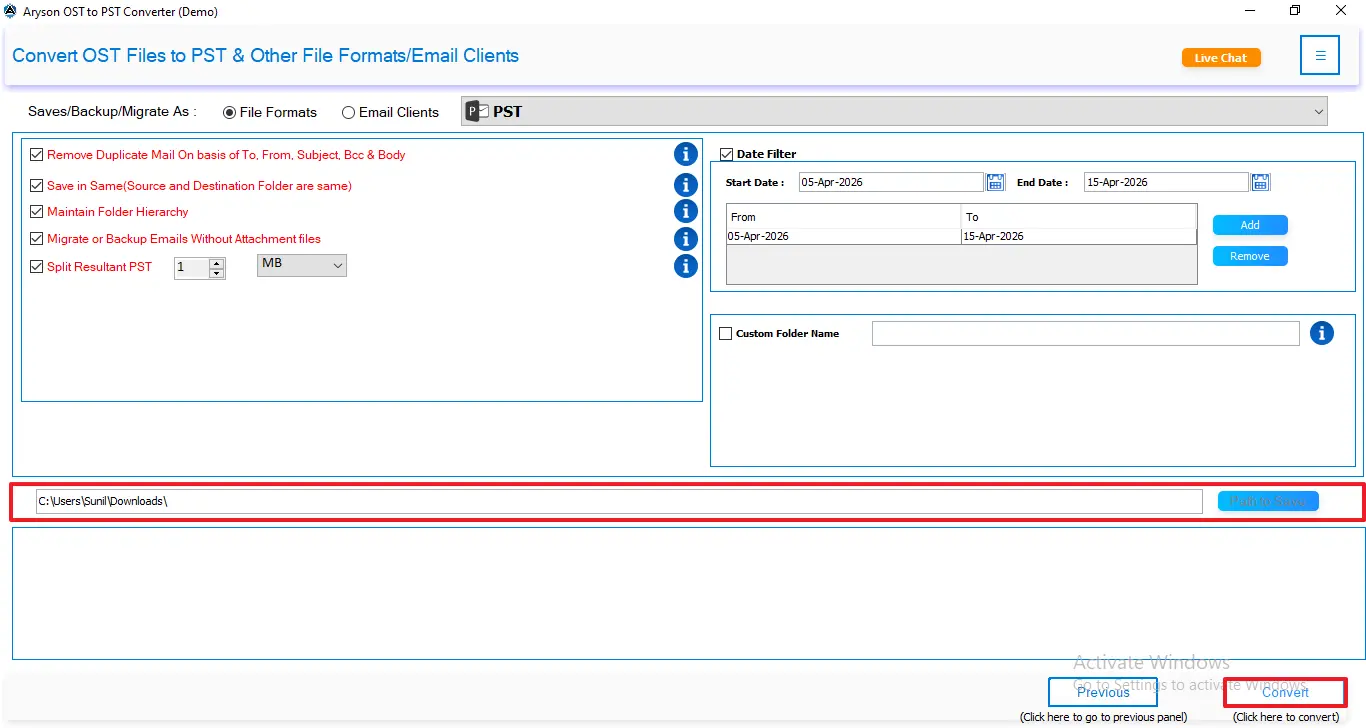The image size is (1366, 728).
Task: Minimize the Aryson window
Action: 1249,11
